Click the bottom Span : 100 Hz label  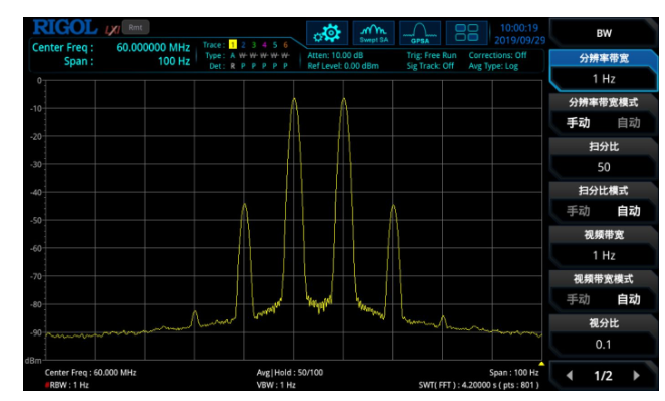pyautogui.click(x=514, y=373)
